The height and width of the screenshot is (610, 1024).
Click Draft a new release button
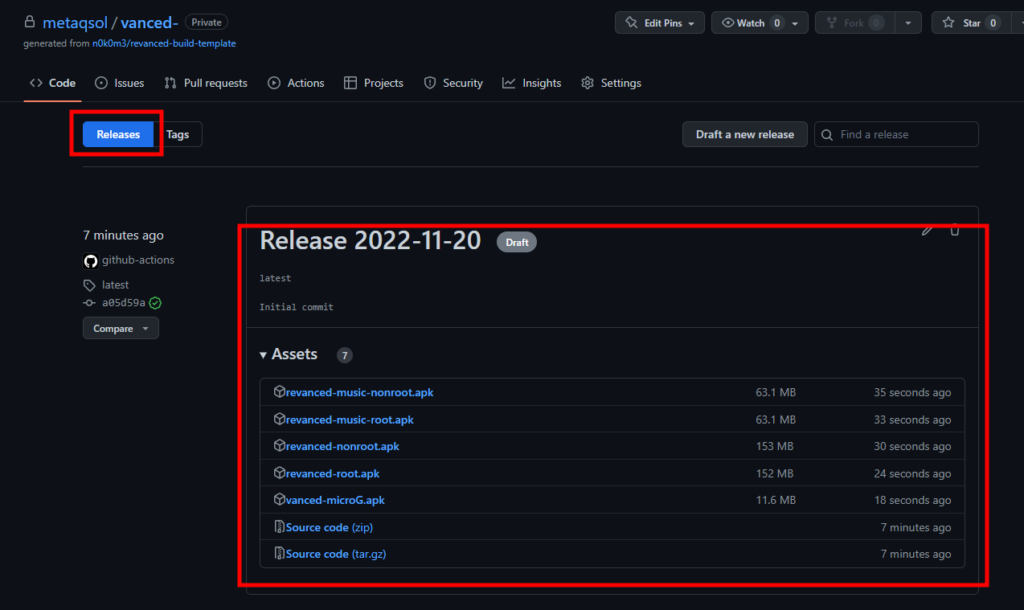point(745,134)
